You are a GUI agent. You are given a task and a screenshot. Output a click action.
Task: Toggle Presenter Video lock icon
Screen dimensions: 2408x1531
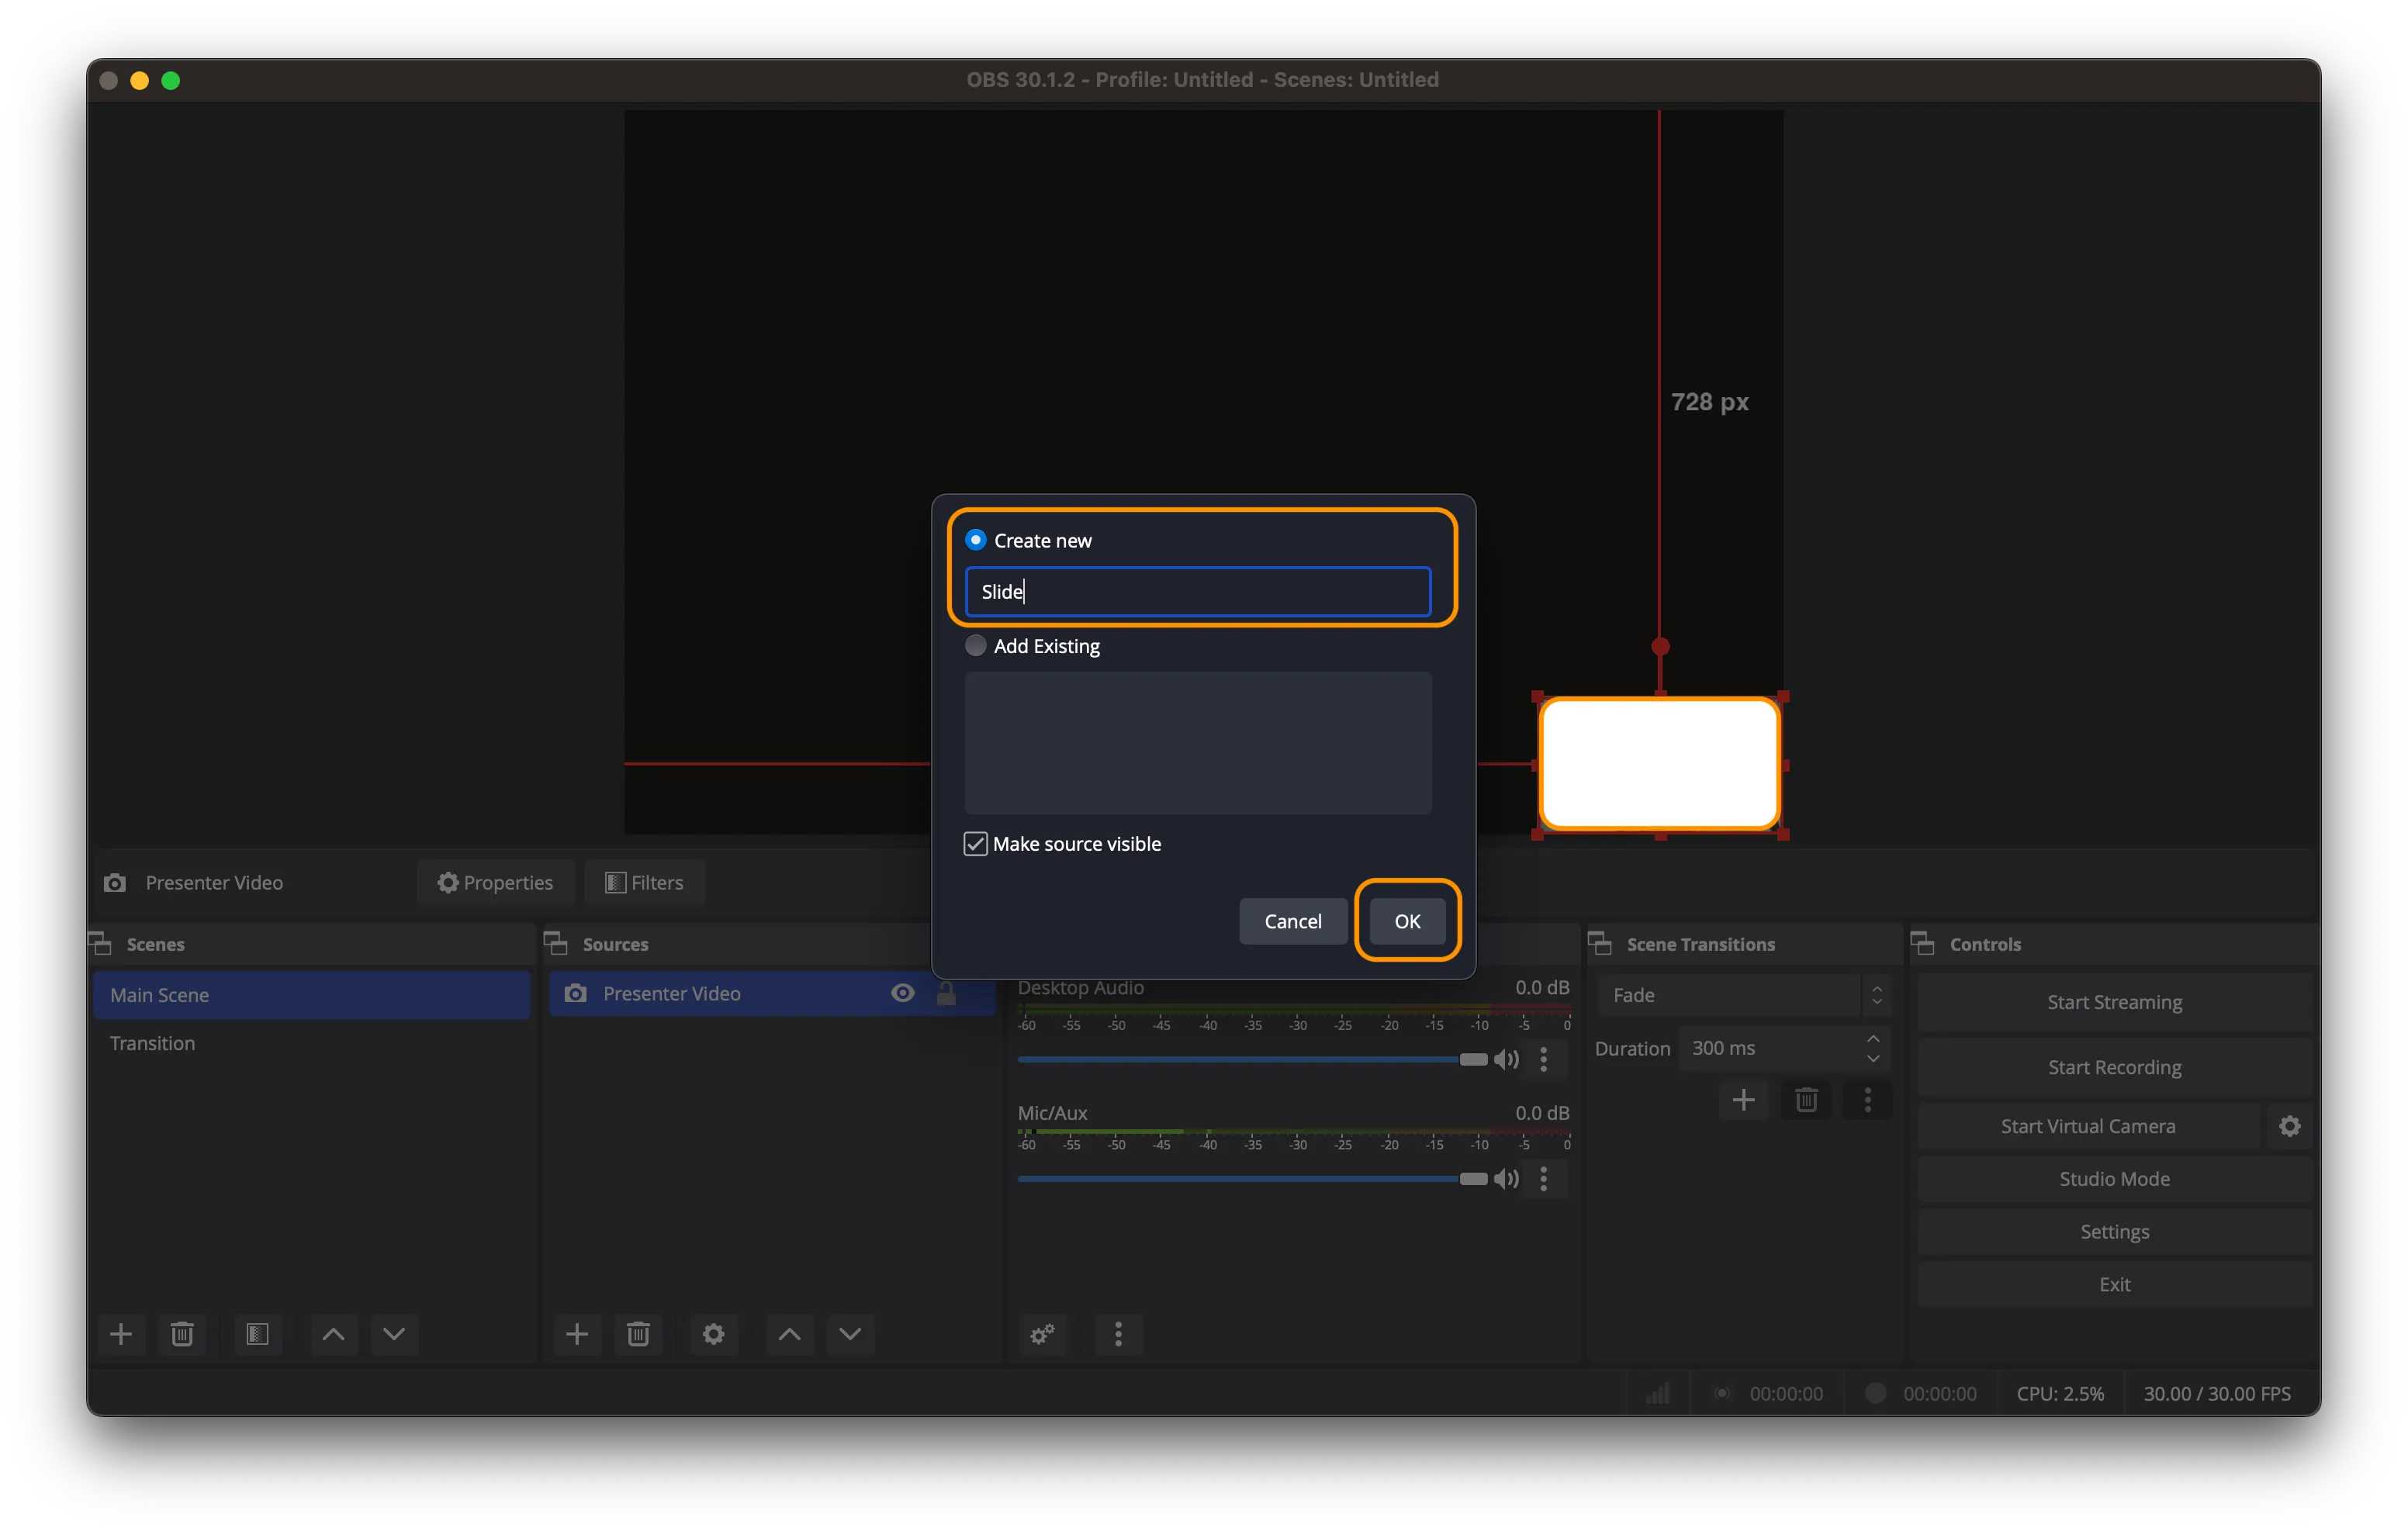pyautogui.click(x=946, y=993)
